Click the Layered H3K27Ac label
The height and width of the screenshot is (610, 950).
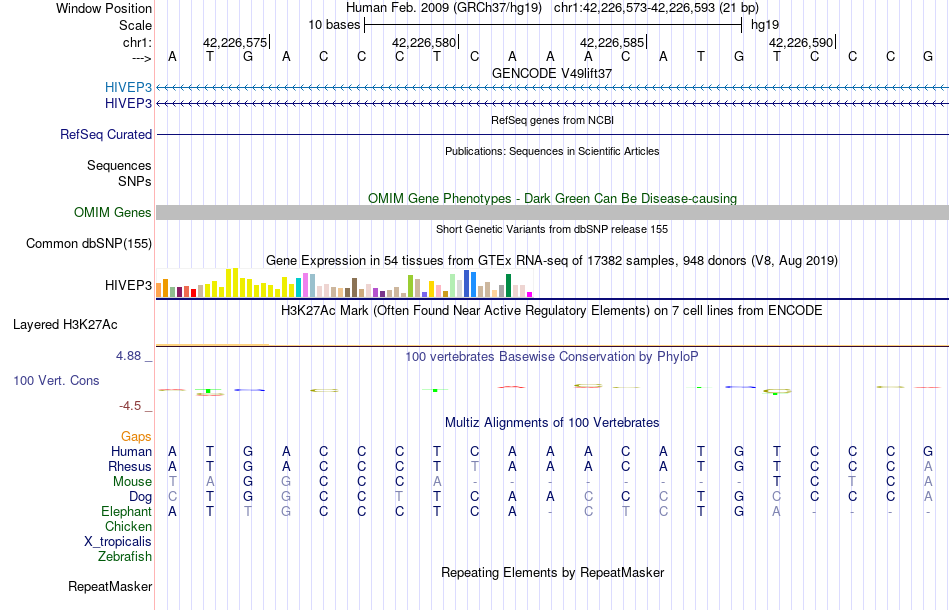(65, 325)
